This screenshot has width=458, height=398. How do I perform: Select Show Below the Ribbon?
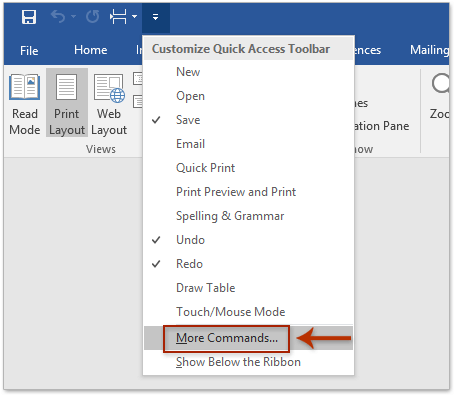click(x=248, y=362)
